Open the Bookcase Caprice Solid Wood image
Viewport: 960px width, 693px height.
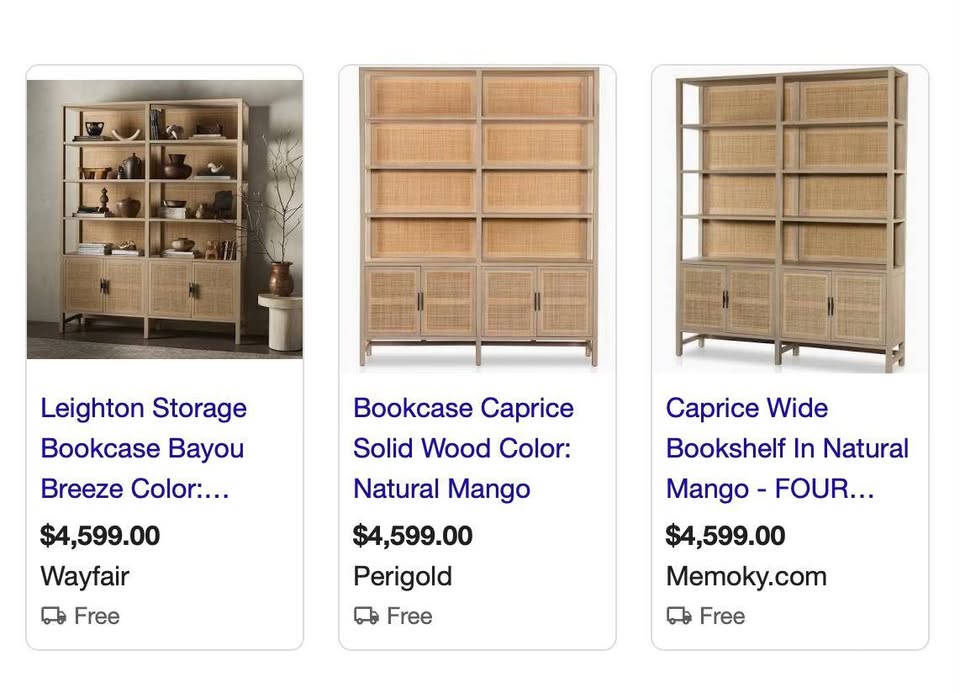[477, 218]
